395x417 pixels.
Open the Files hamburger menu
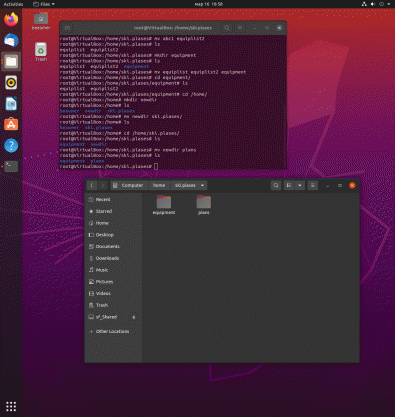pos(313,185)
